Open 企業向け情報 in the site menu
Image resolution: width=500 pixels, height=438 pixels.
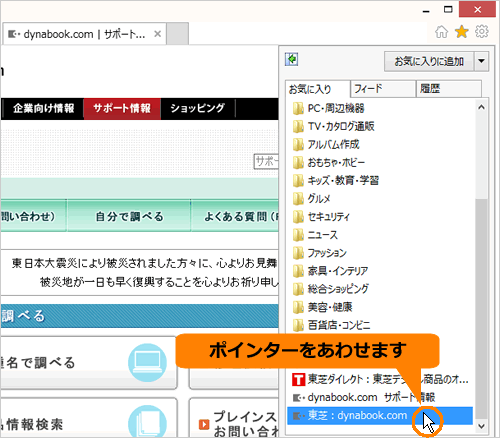coord(44,109)
